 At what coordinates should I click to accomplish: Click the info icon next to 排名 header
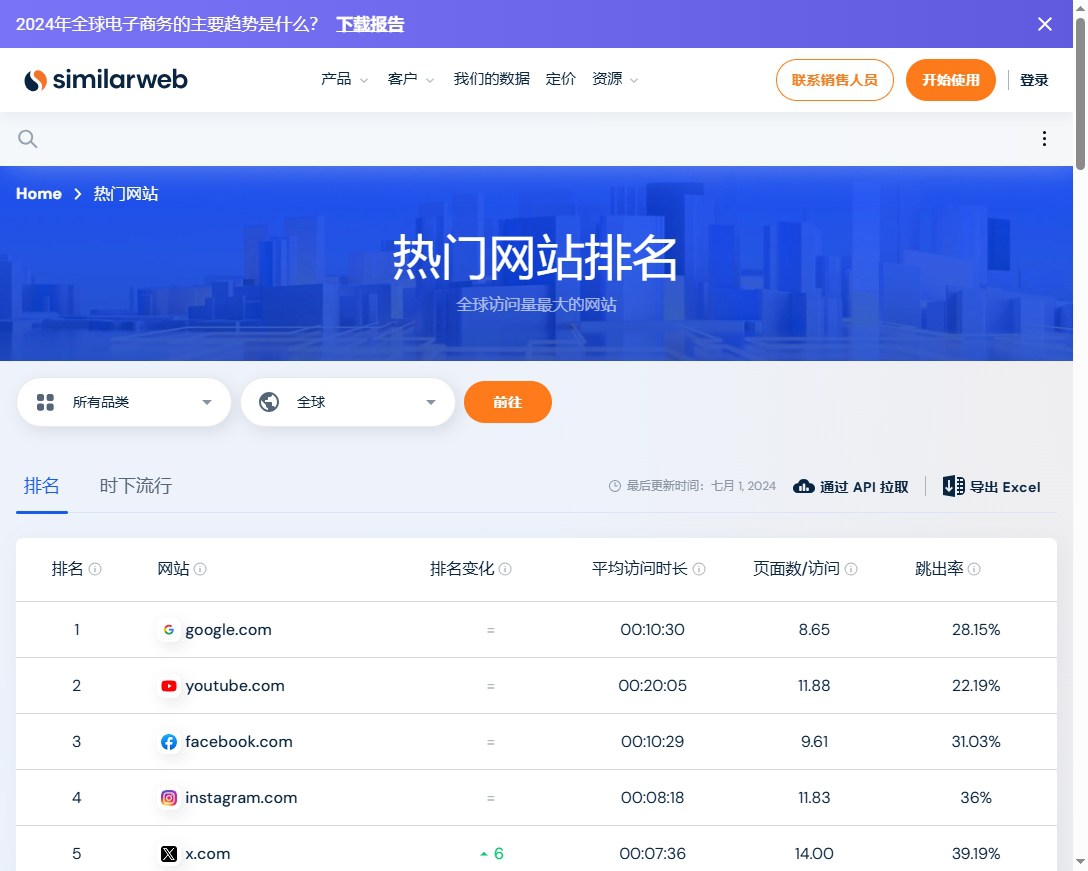[95, 569]
